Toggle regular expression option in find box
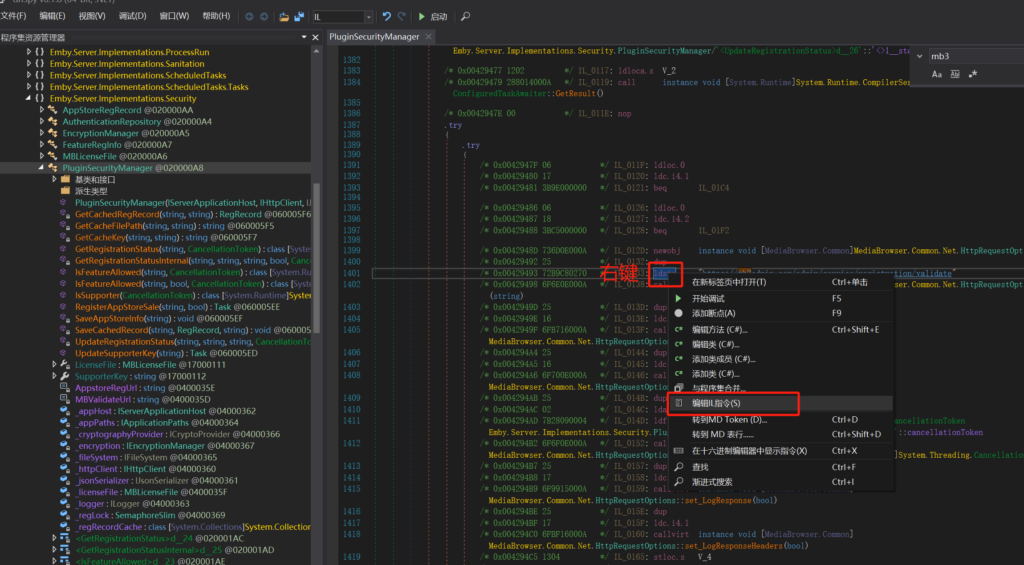Screen dimensions: 1024x565 click(x=973, y=74)
